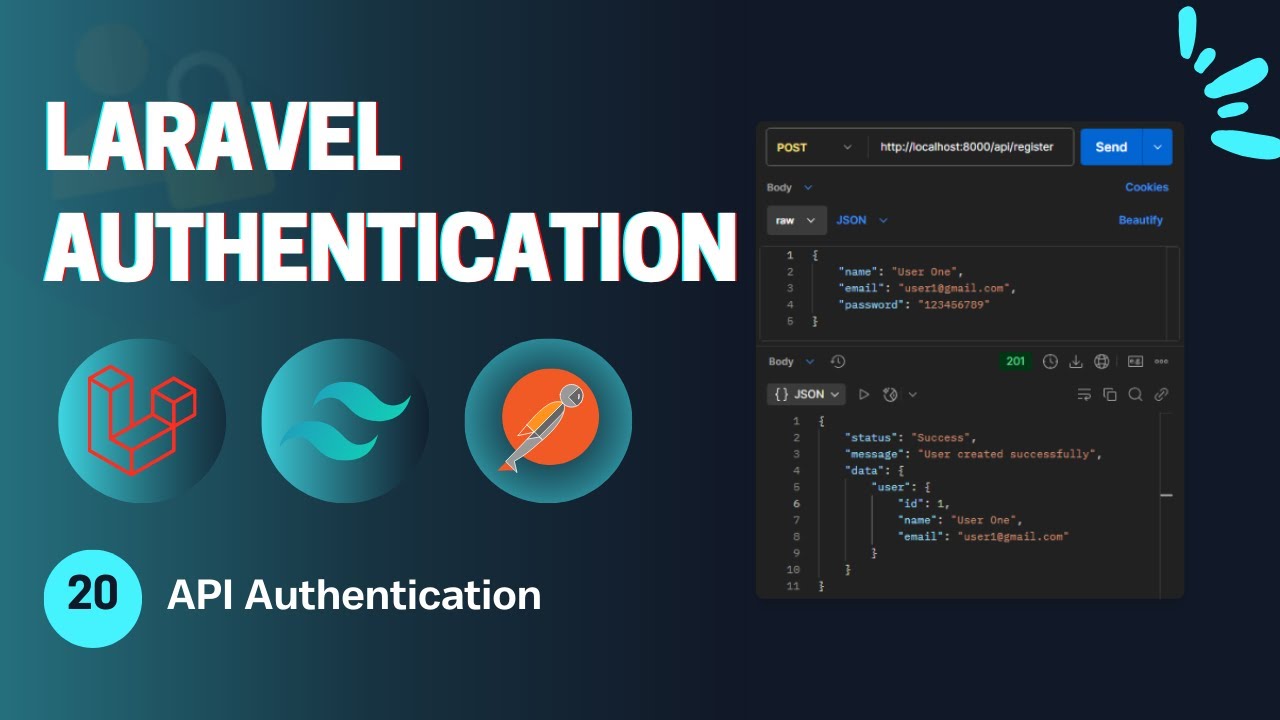
Task: Click "status": "Success" in response
Action: point(910,438)
